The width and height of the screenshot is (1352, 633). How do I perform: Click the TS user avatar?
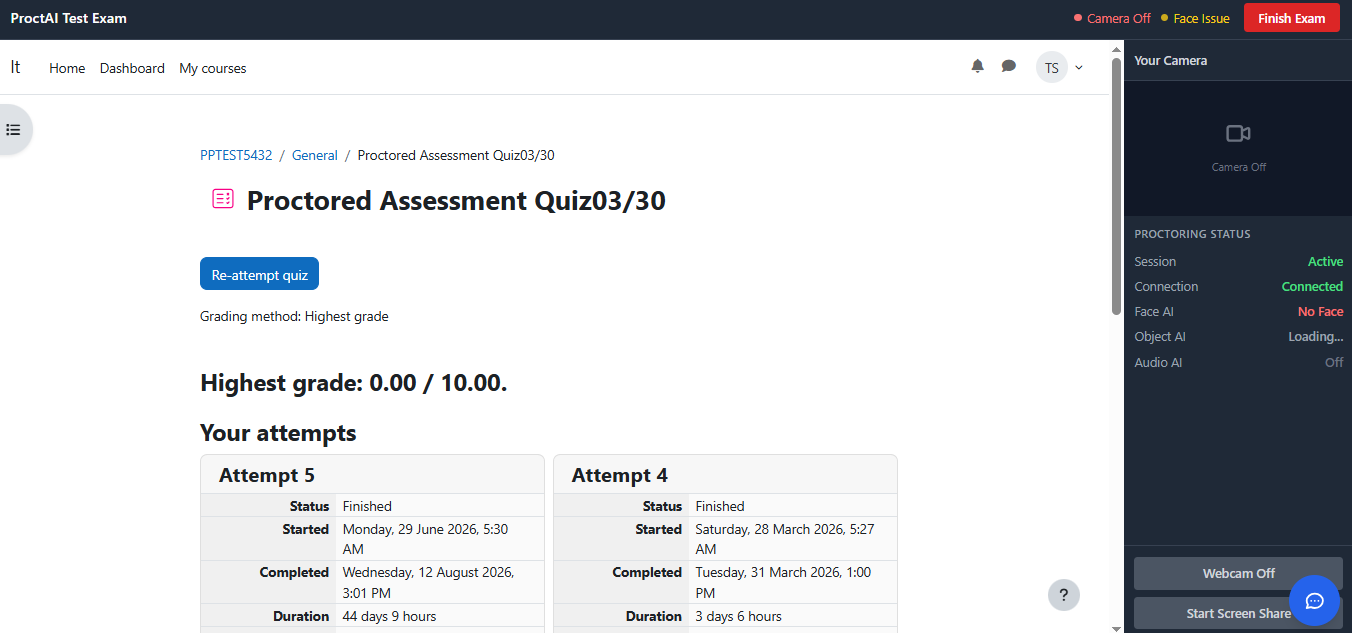pos(1051,68)
